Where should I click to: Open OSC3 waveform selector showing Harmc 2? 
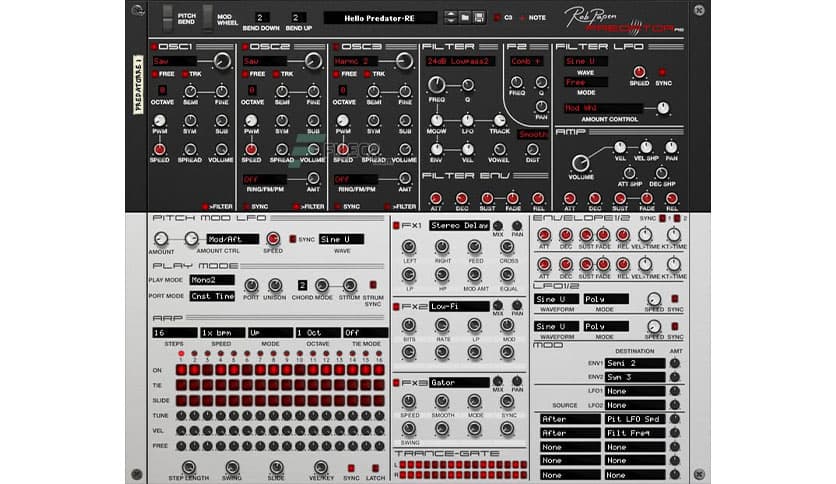[x=357, y=61]
